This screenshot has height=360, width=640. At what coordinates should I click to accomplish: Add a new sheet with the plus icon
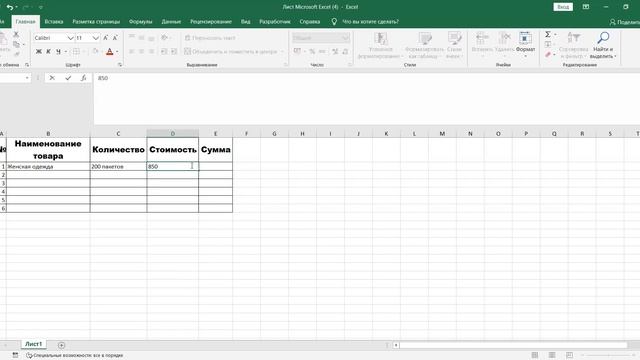point(61,345)
